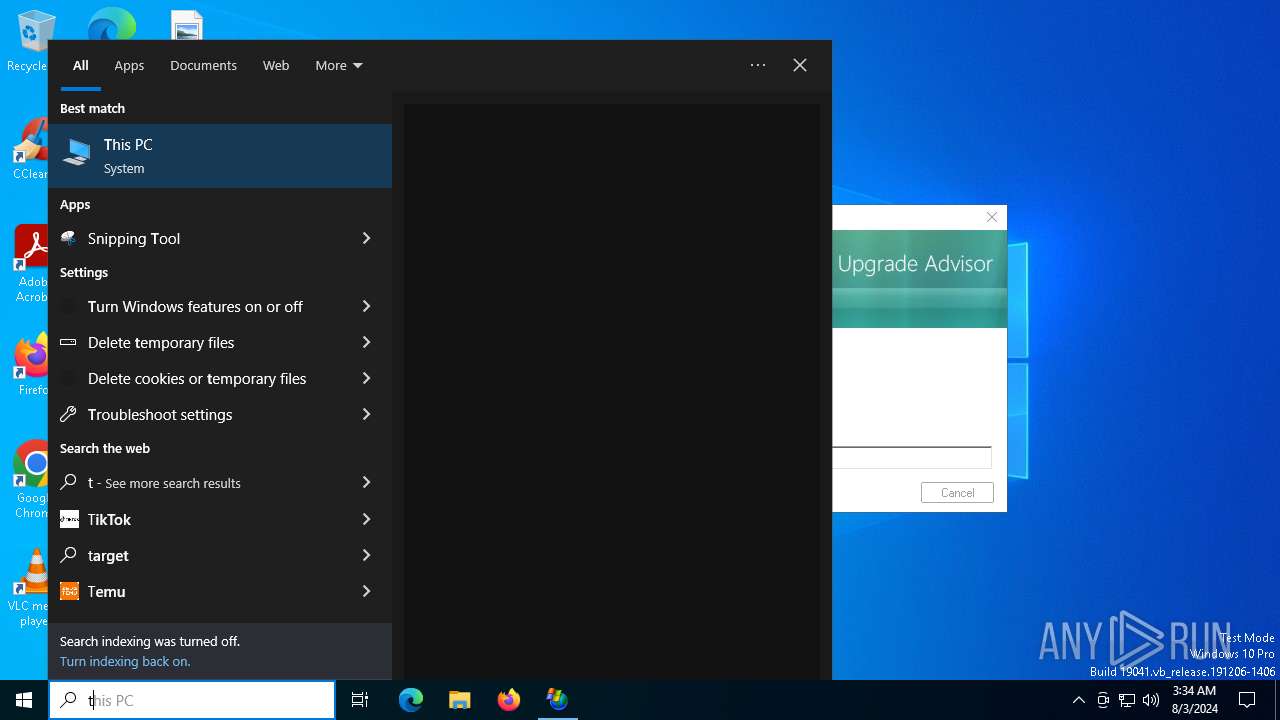Click the Snipping Tool app icon
The image size is (1280, 720).
(x=69, y=238)
